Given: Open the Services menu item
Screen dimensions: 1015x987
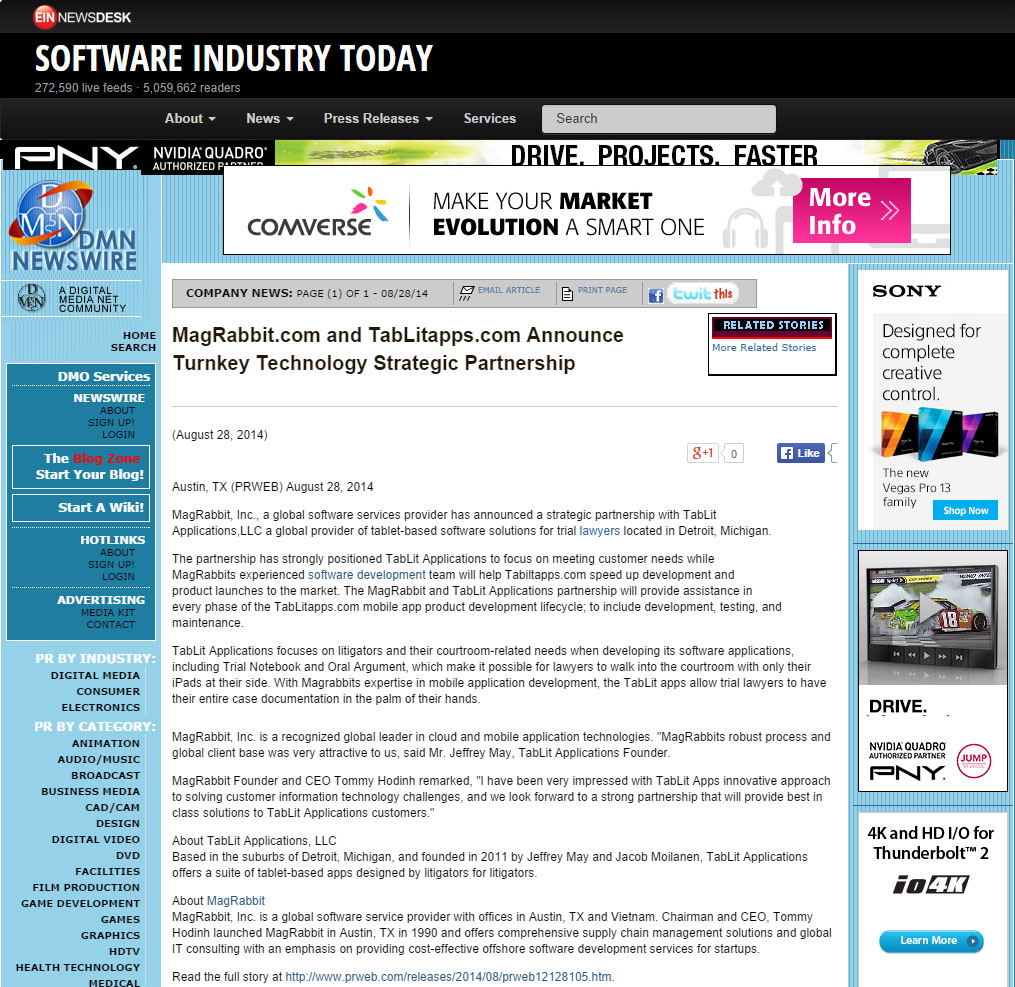Looking at the screenshot, I should (489, 118).
